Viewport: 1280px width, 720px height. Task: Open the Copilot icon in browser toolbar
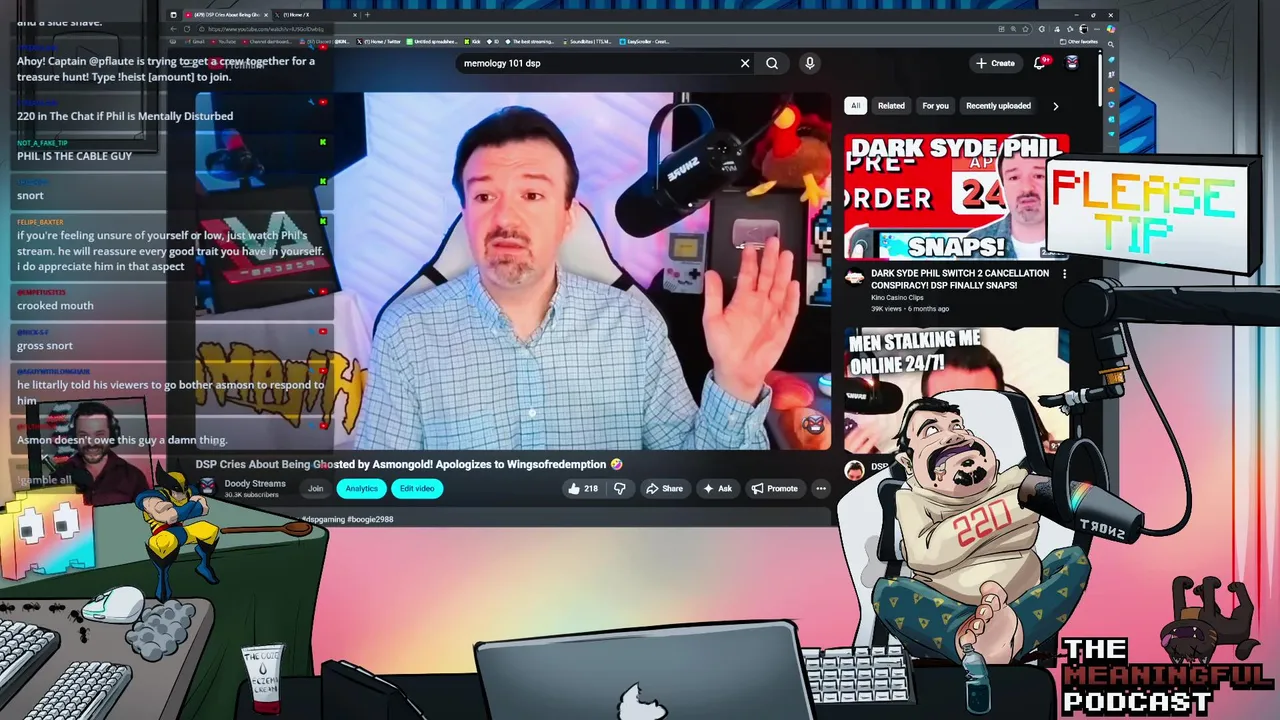1110,29
